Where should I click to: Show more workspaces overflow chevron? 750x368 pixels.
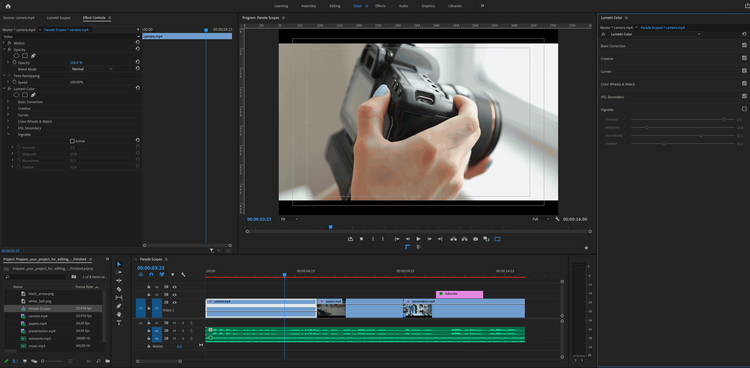tap(482, 6)
